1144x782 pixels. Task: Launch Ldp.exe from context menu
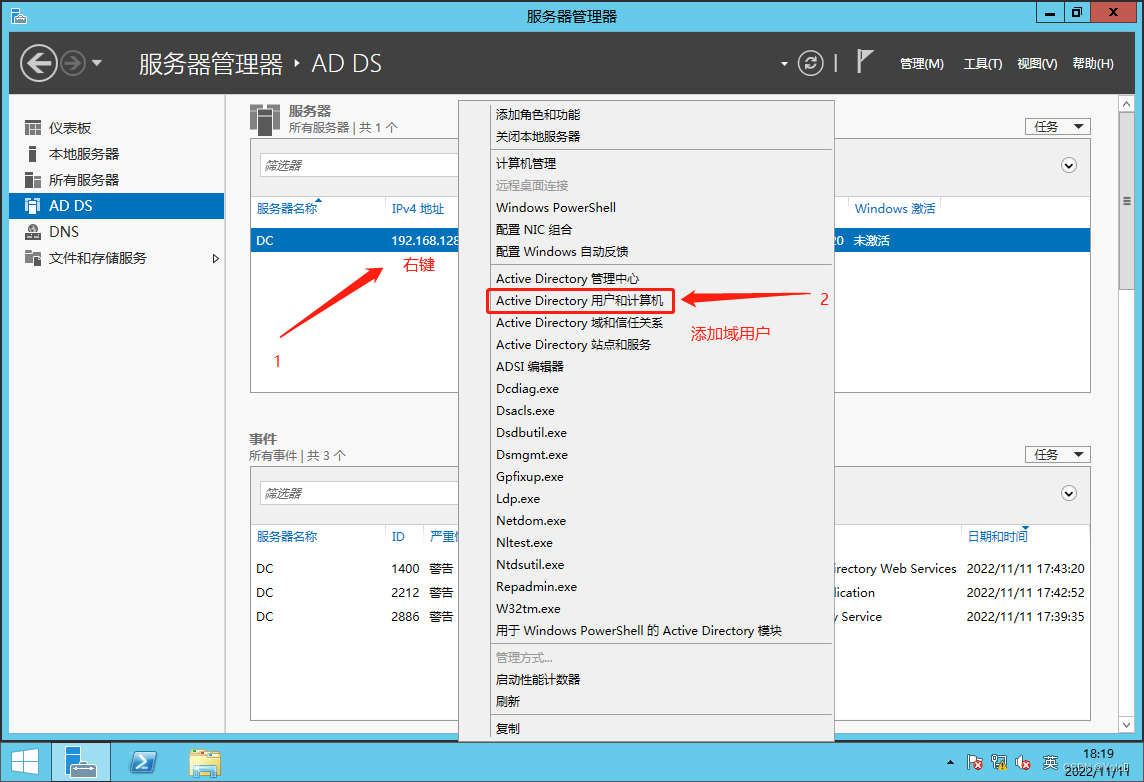[518, 499]
